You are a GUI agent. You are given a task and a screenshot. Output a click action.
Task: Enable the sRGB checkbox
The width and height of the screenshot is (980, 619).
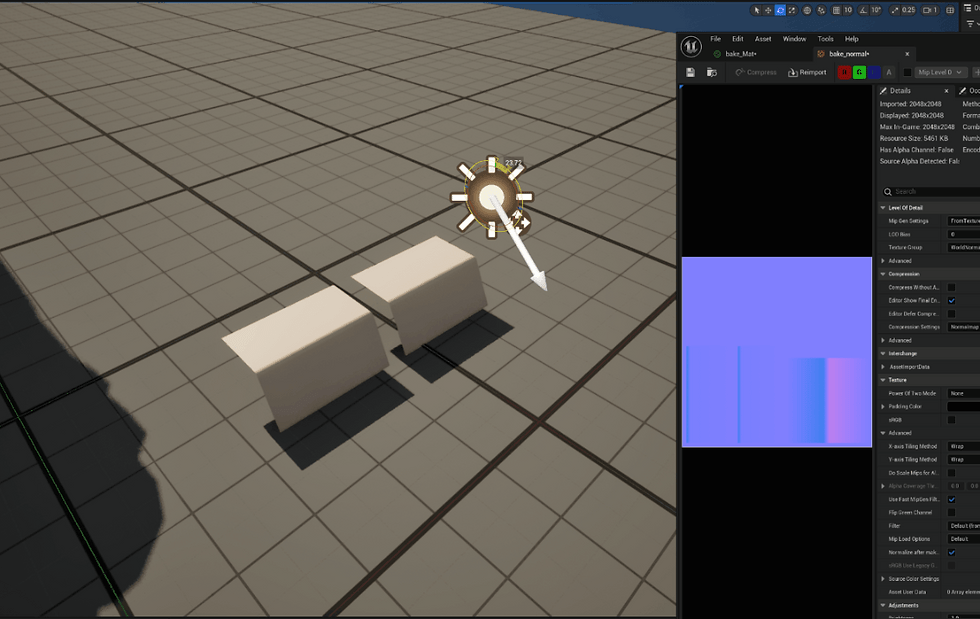[951, 420]
